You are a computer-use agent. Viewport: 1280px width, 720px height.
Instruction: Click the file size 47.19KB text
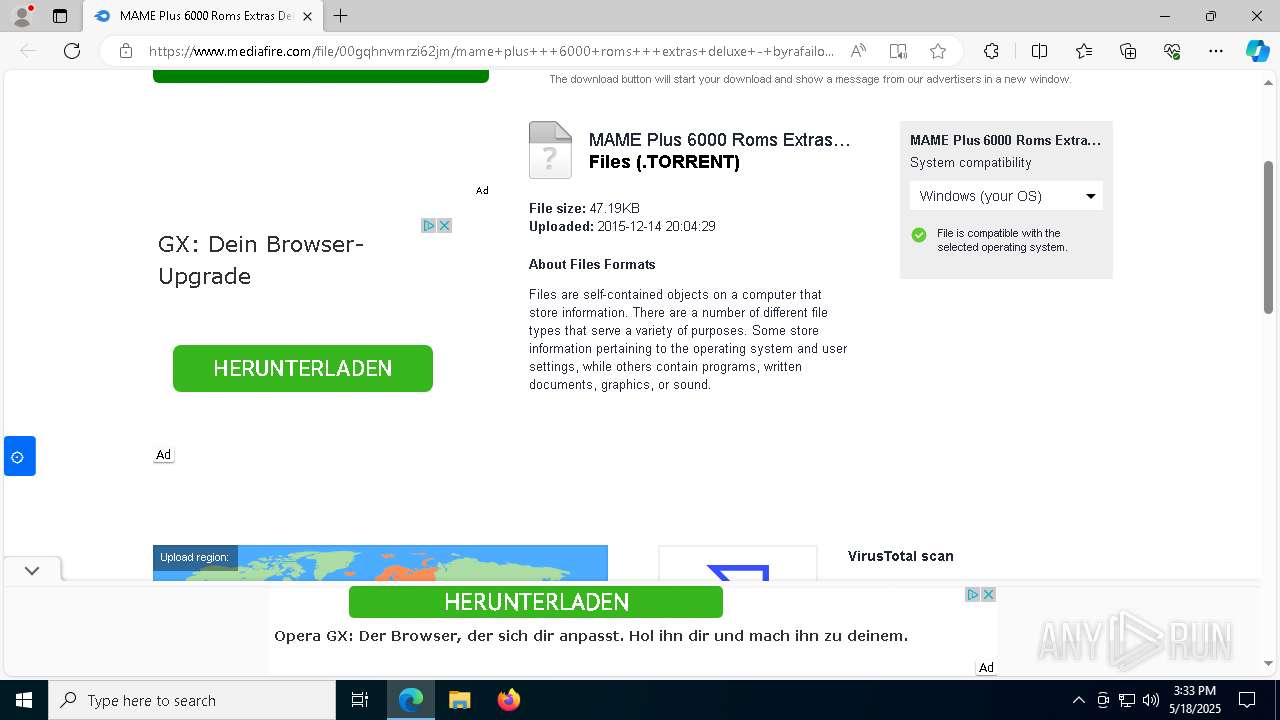coord(614,208)
